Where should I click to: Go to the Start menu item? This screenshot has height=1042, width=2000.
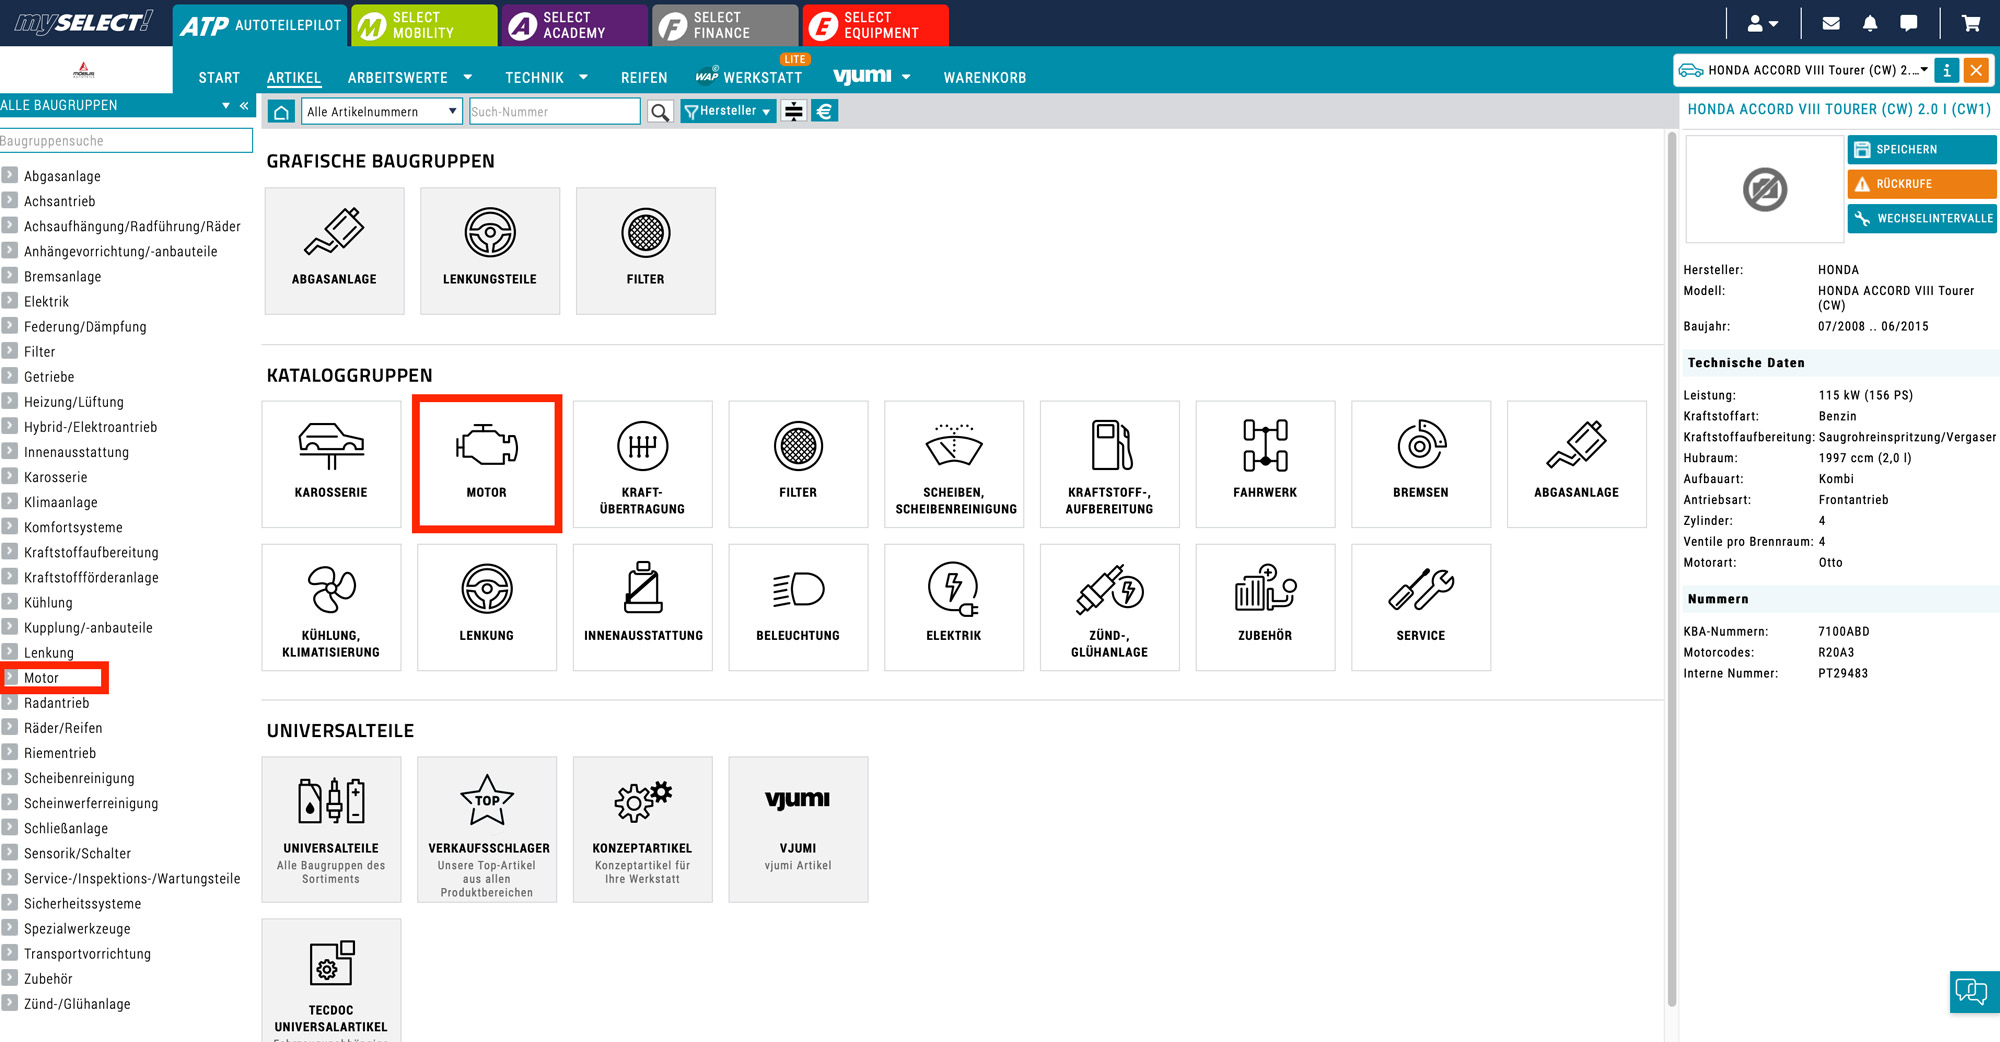coord(219,77)
